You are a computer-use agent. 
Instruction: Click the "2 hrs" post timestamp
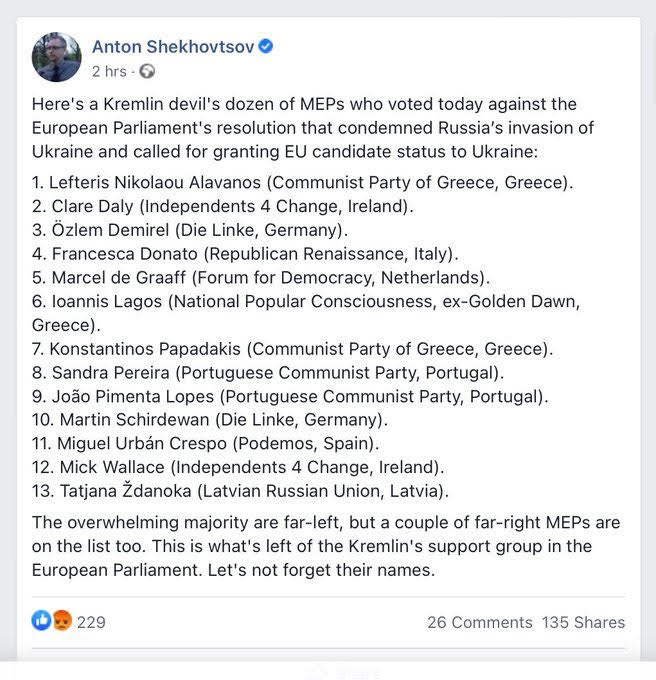(x=109, y=71)
